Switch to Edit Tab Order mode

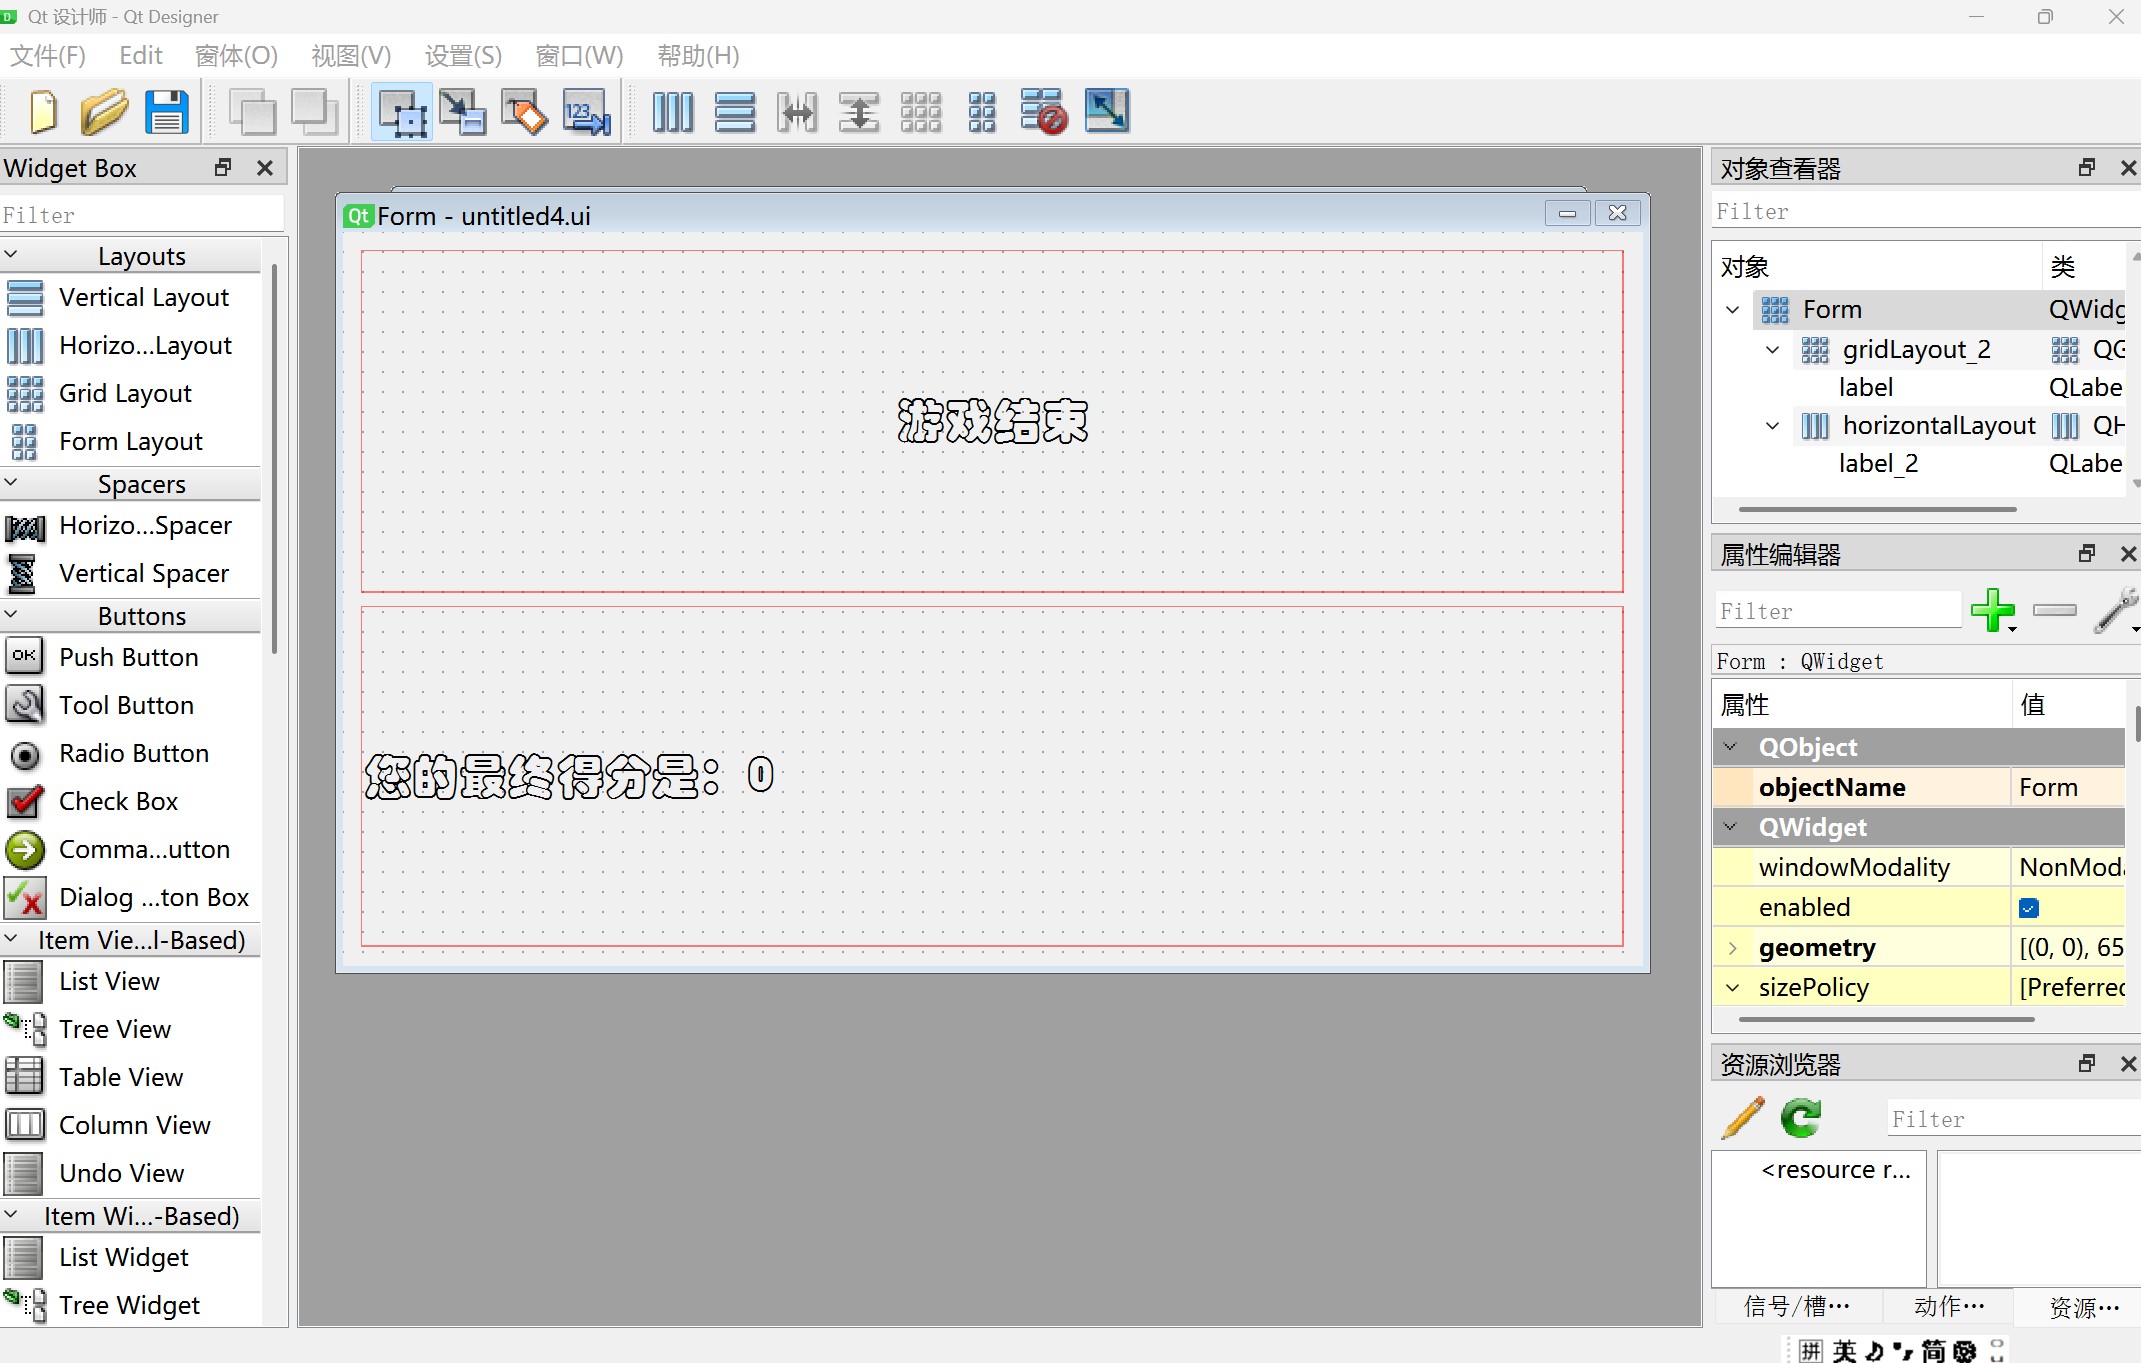586,112
